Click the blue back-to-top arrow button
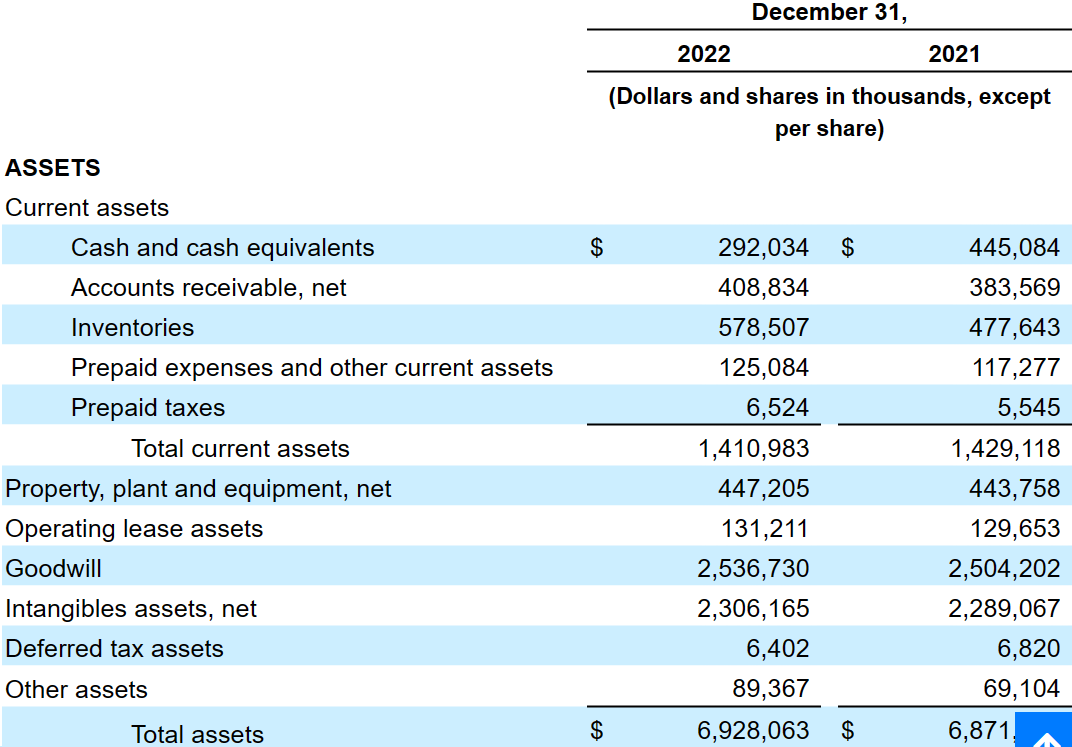 pos(1043,729)
